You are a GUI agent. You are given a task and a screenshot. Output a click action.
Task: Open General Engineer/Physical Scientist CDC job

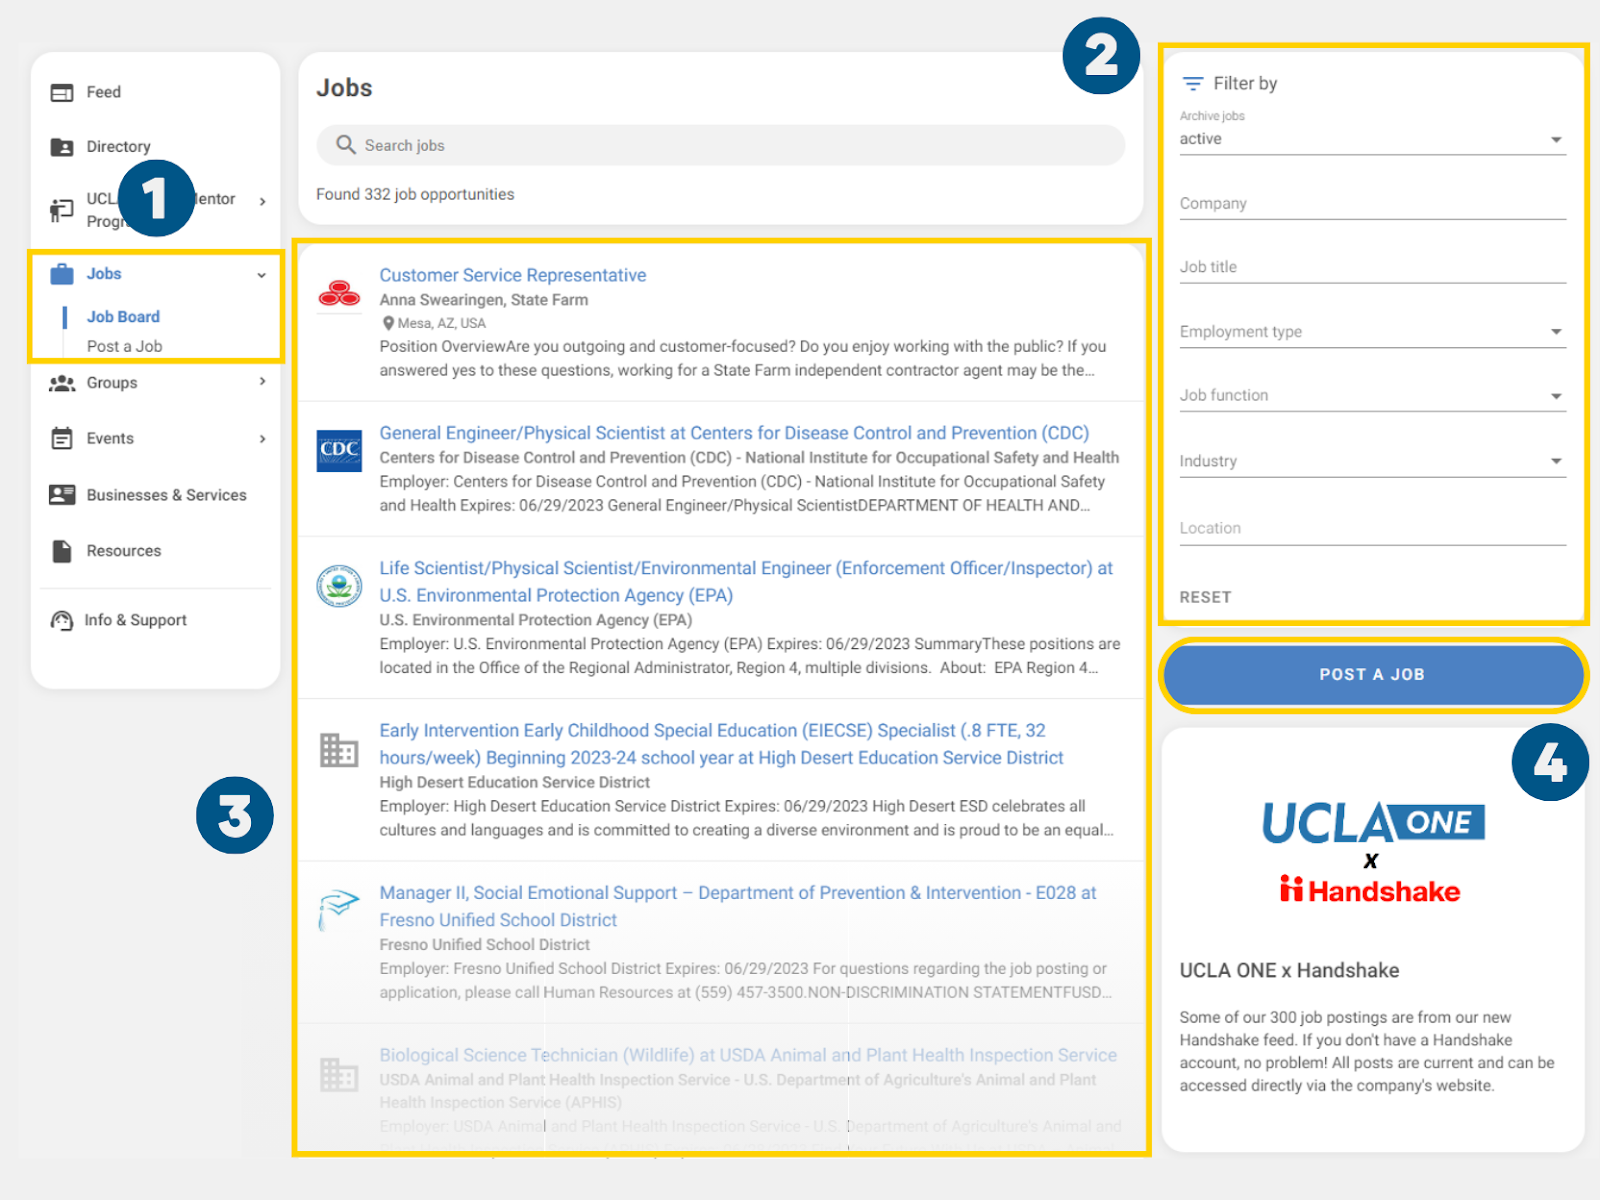point(734,433)
